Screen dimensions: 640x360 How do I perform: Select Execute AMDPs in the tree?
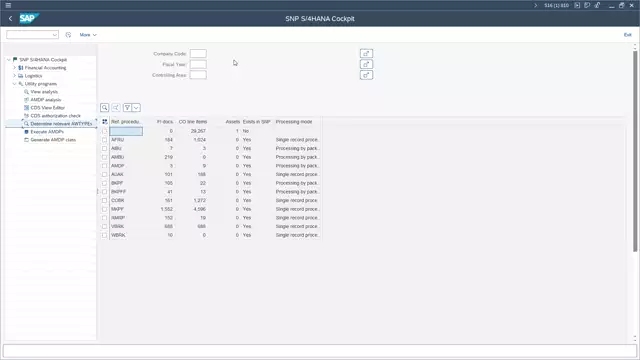47,132
